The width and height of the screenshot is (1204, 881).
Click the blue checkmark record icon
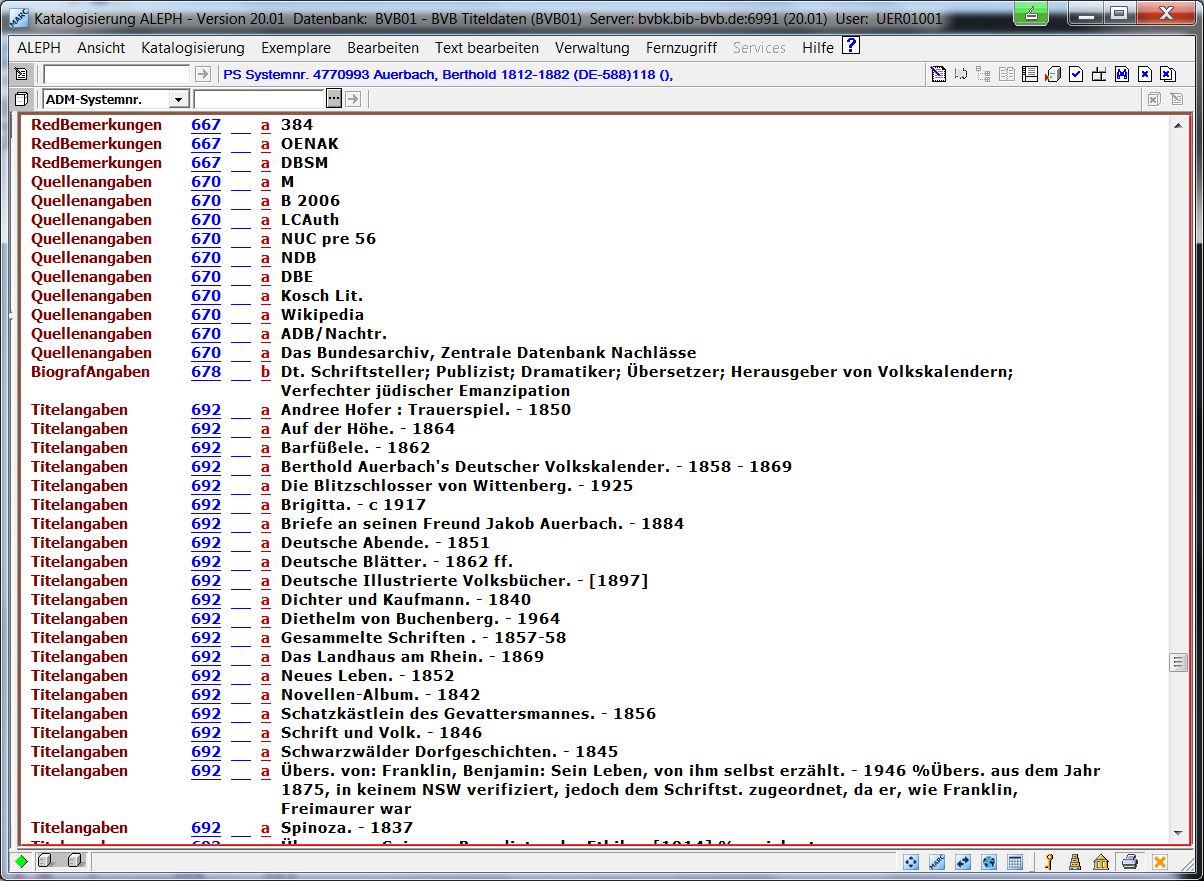1076,74
